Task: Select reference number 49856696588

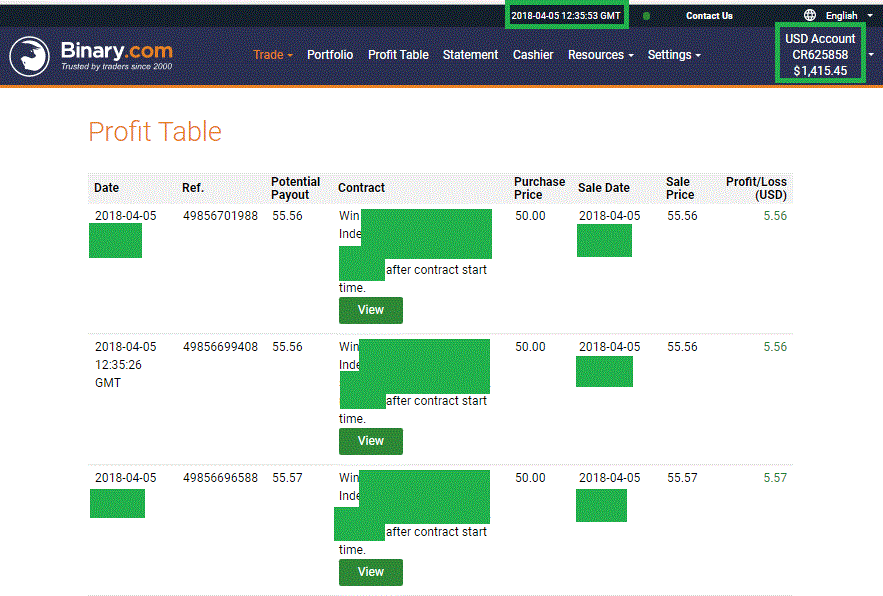Action: (220, 478)
